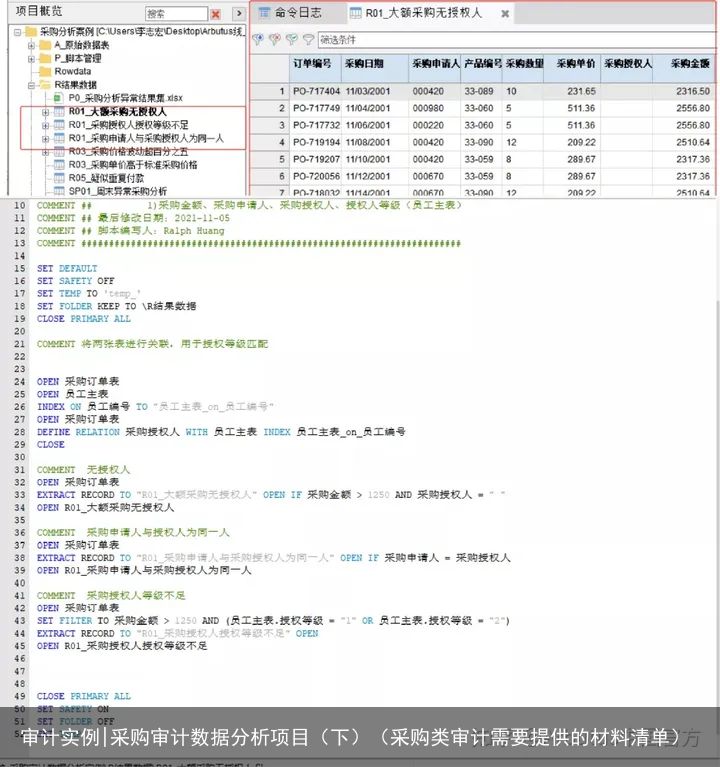Viewport: 720px width, 767px height.
Task: Click the table icon of SP01_周末异常采购分析
Action: tap(59, 191)
